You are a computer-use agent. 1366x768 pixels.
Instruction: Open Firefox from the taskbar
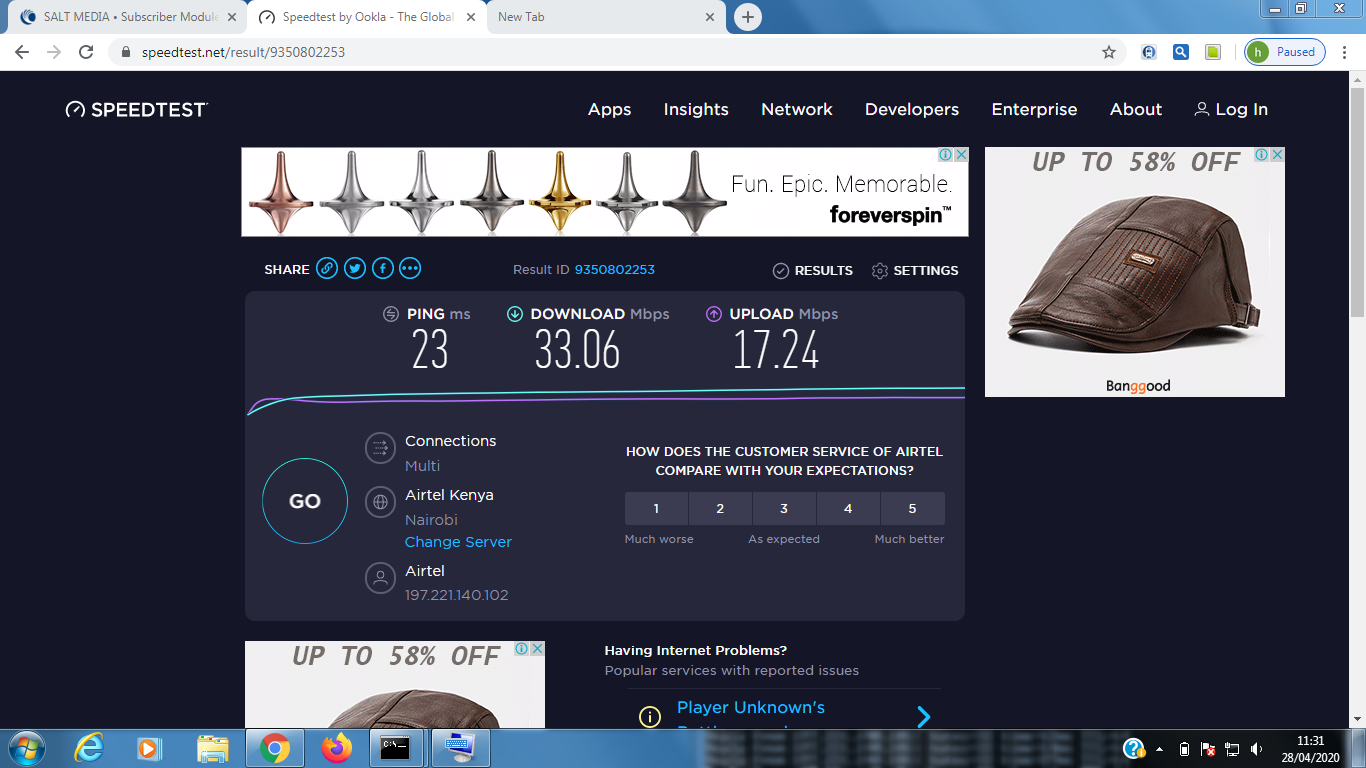pos(337,748)
